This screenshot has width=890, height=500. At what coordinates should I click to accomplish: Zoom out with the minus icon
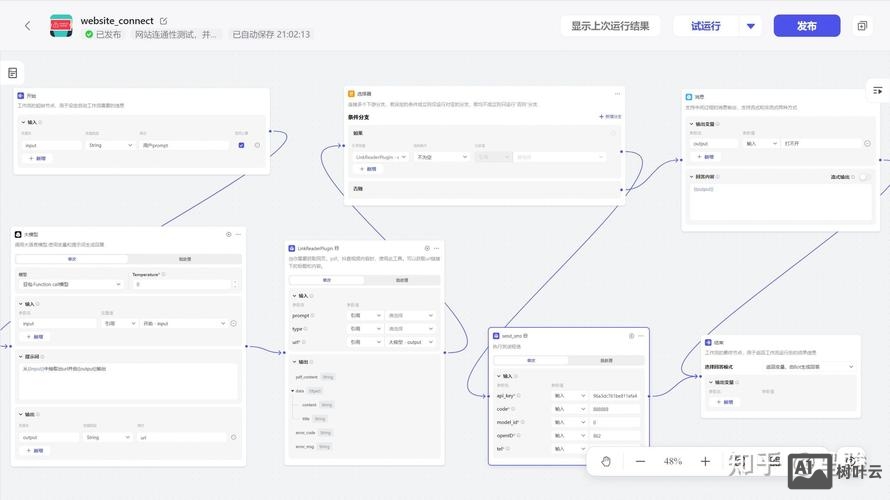(640, 461)
